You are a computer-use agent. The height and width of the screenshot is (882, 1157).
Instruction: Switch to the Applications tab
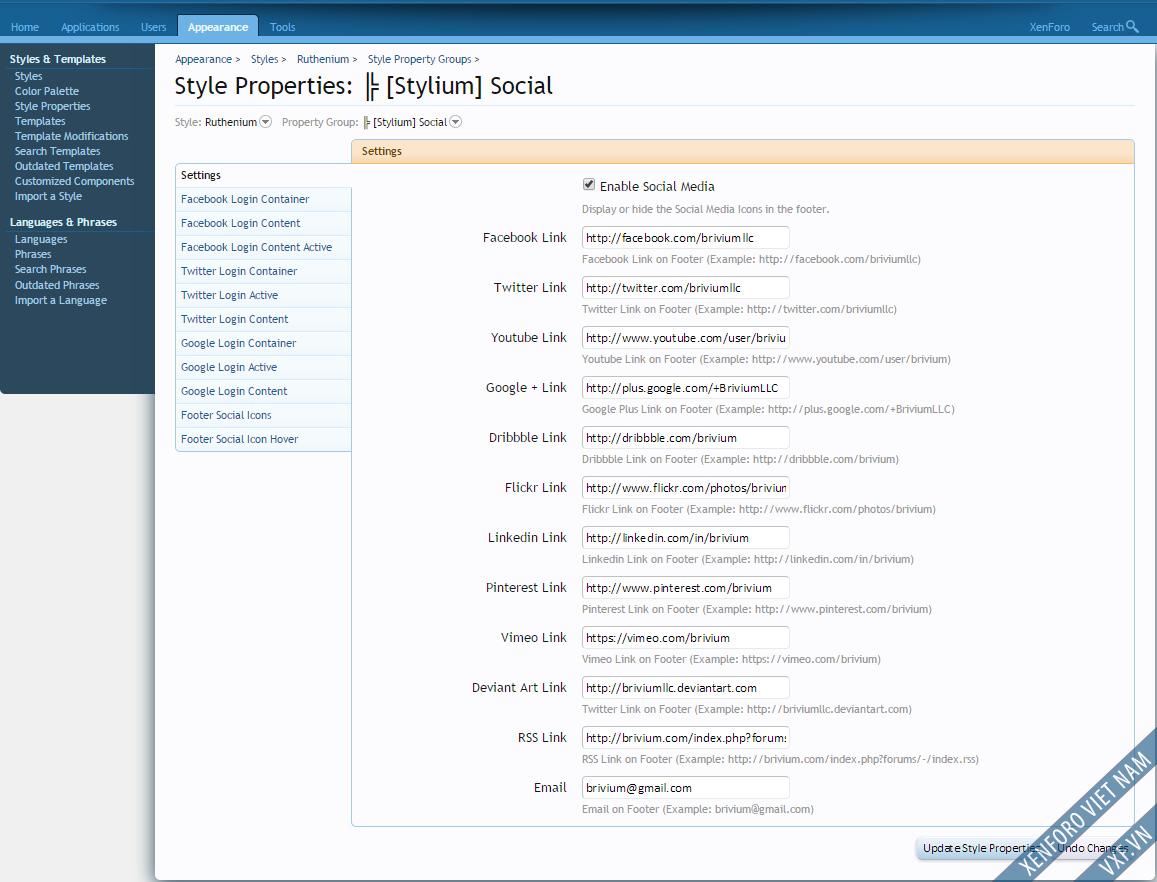point(90,27)
